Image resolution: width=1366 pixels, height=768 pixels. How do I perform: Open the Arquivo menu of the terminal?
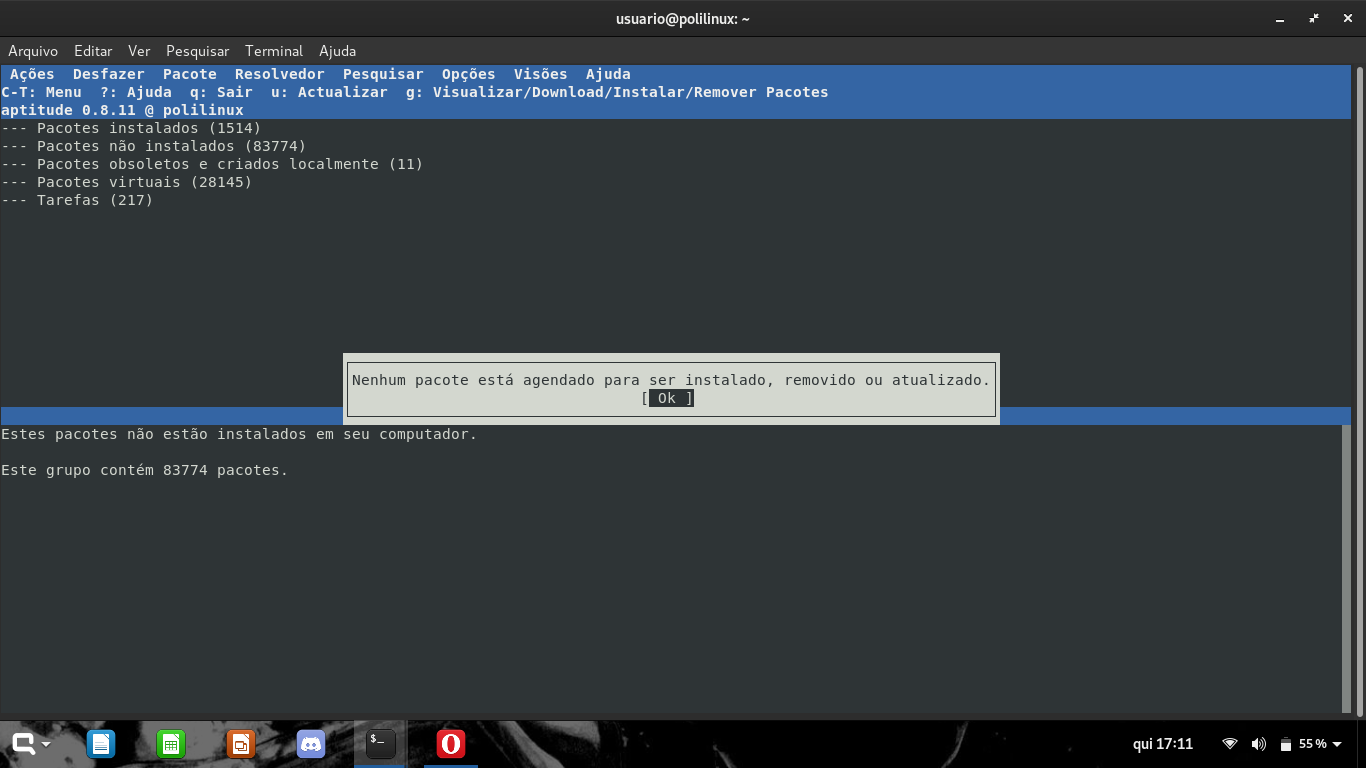33,51
